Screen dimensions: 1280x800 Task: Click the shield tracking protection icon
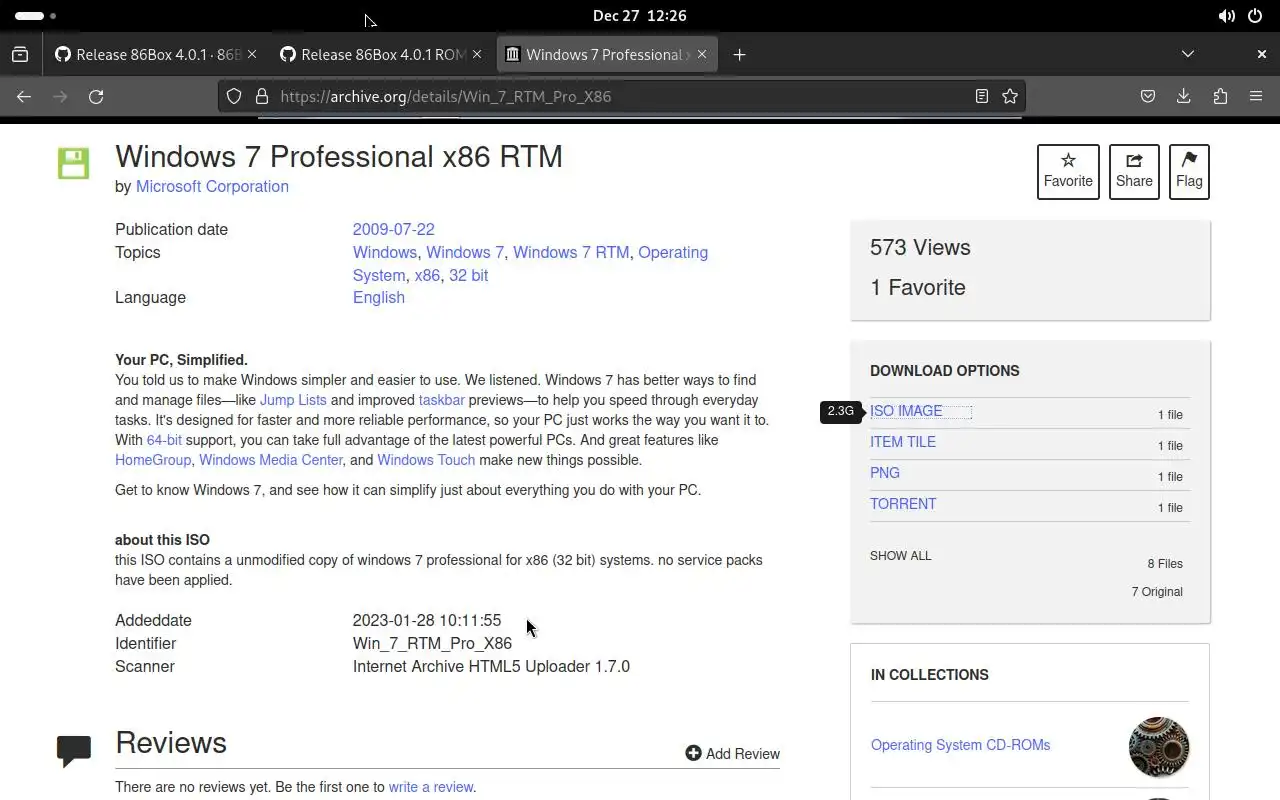[234, 97]
